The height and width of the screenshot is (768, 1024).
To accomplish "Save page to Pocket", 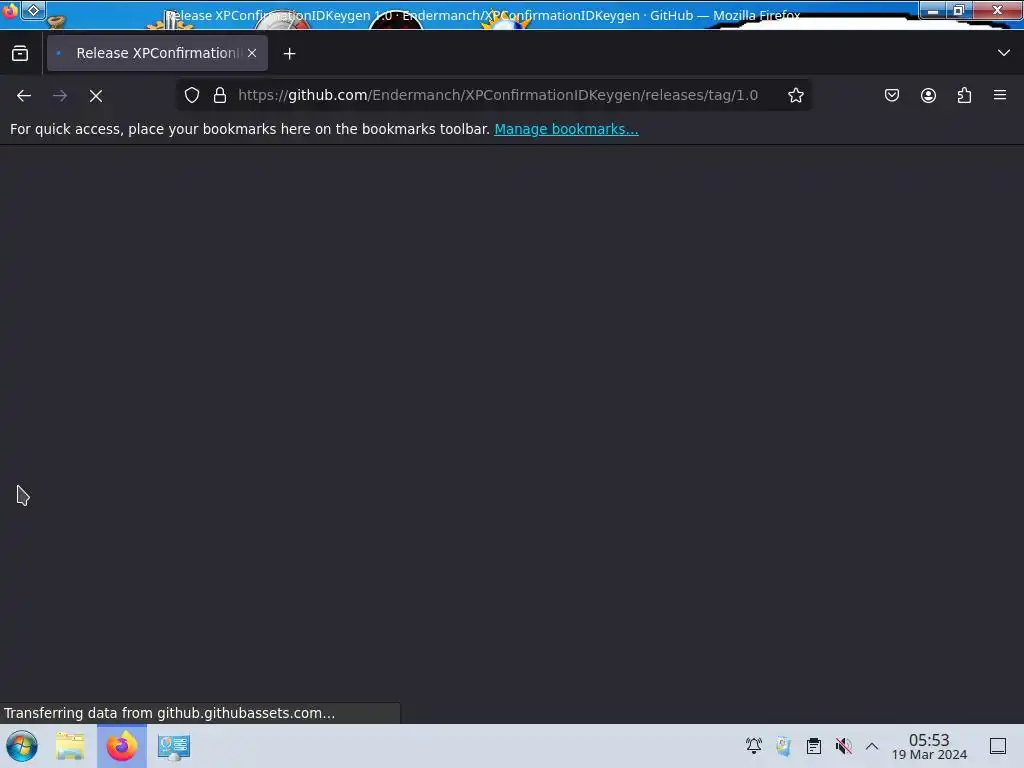I will 892,95.
